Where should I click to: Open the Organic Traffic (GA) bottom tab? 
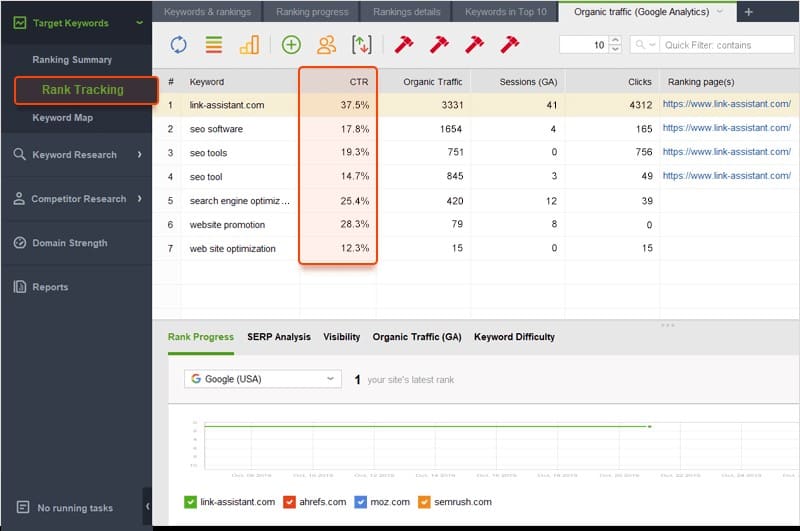[417, 337]
